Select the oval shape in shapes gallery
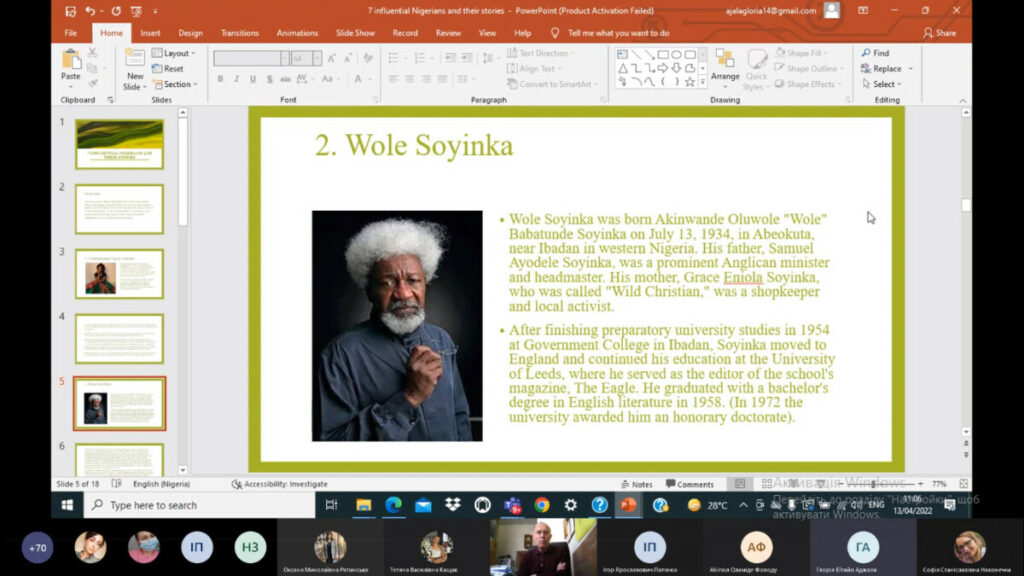 pos(676,54)
